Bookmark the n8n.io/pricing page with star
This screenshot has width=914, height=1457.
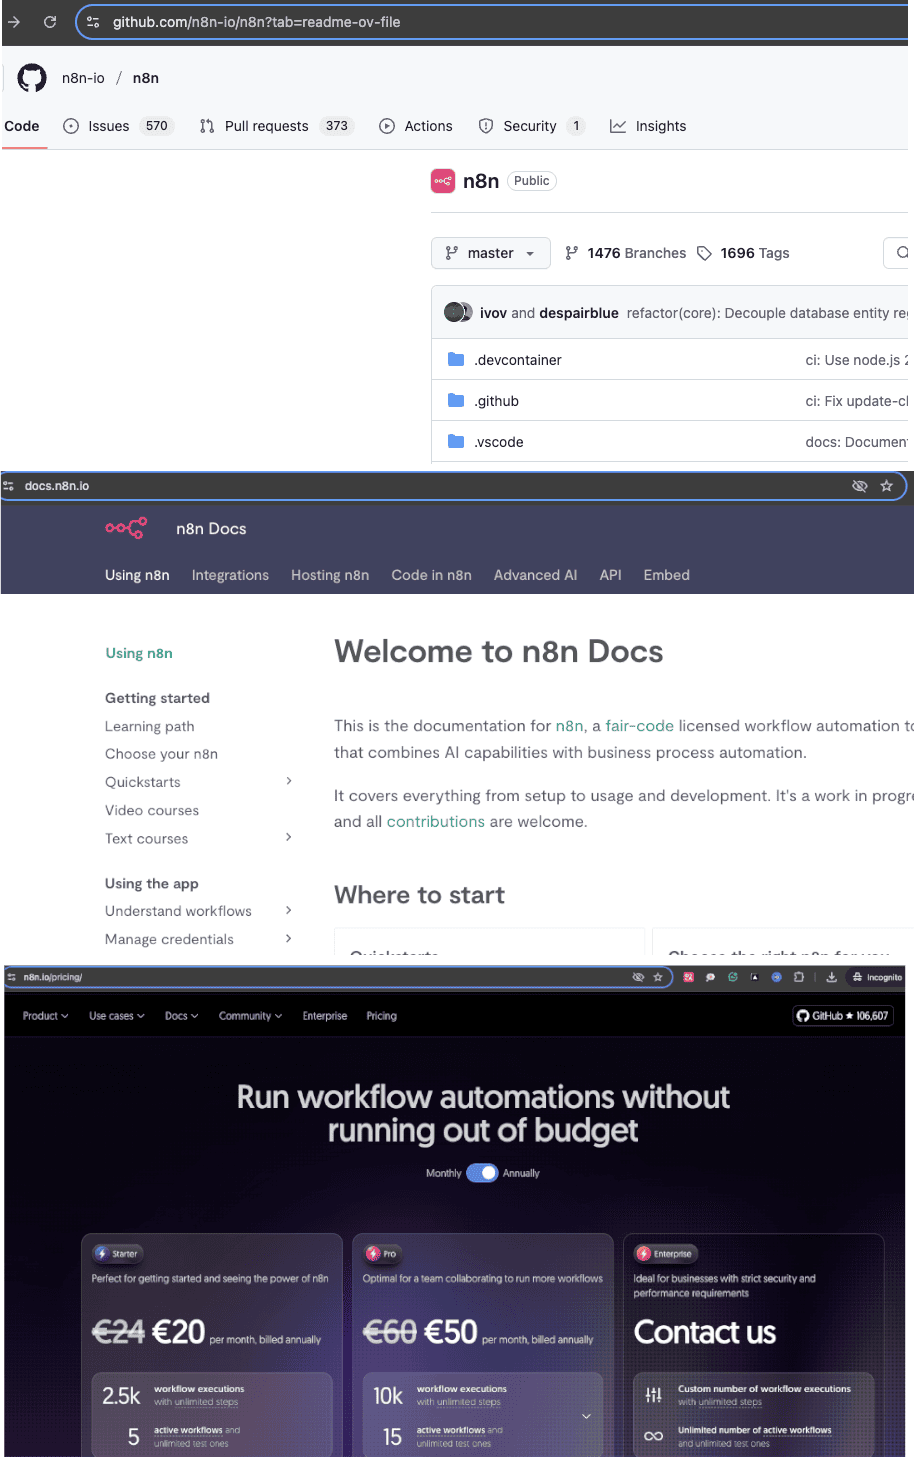tap(658, 977)
